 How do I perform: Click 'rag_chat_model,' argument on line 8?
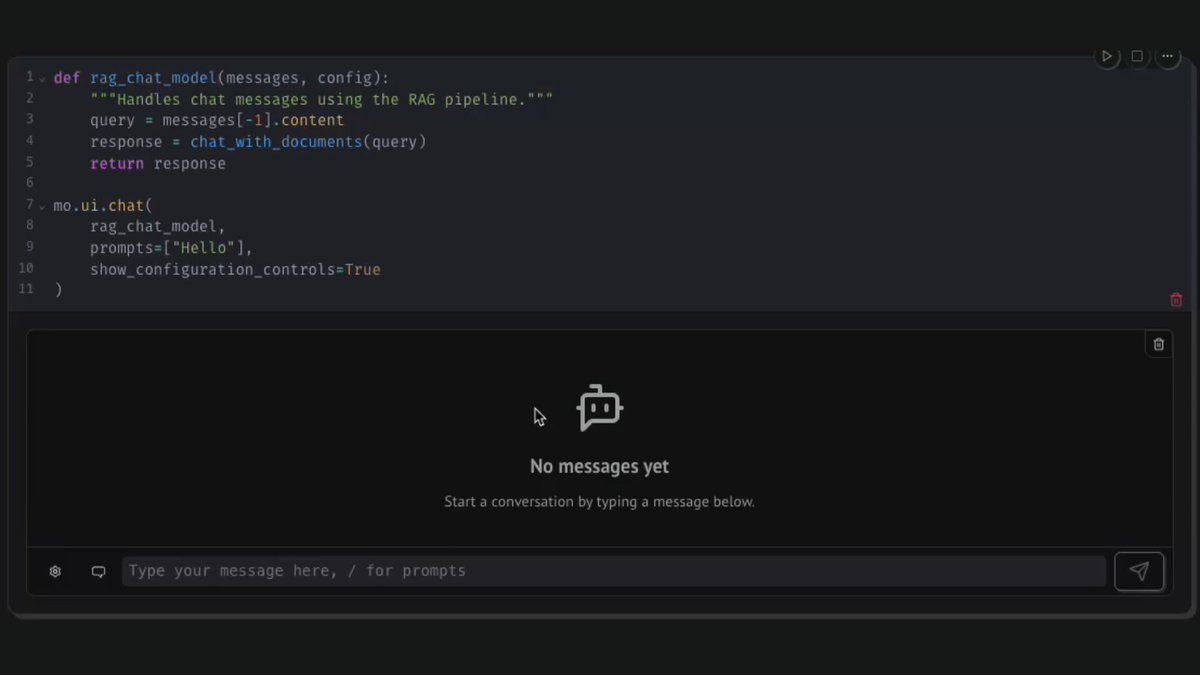(158, 227)
